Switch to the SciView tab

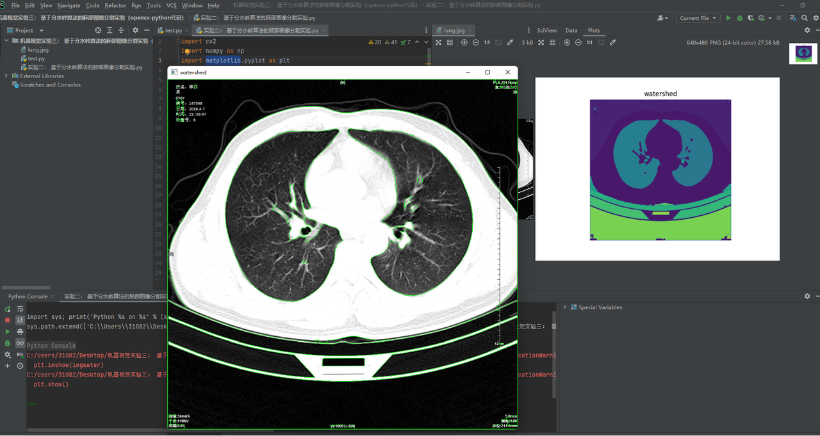click(x=547, y=31)
